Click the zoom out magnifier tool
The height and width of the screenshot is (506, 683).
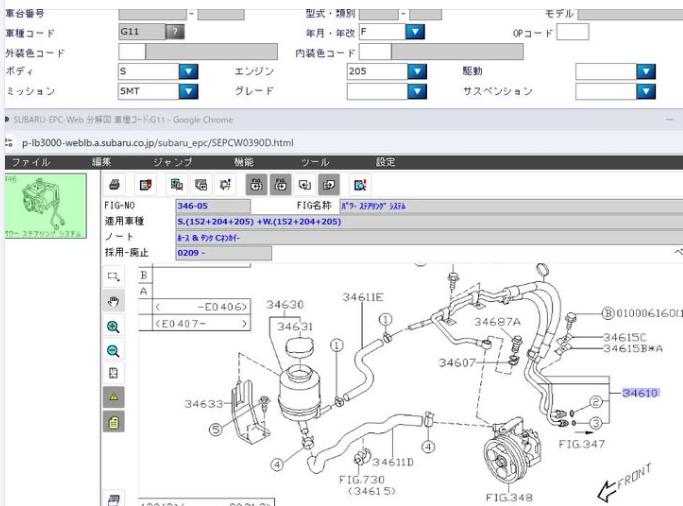pos(113,350)
